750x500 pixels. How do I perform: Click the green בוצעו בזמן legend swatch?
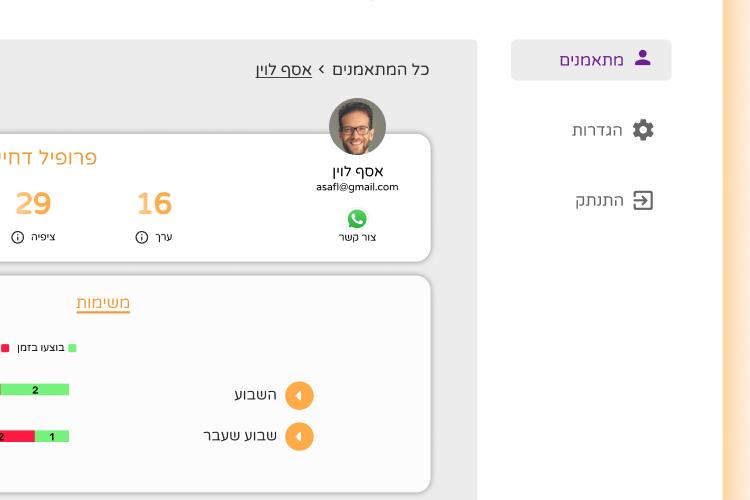(72, 348)
